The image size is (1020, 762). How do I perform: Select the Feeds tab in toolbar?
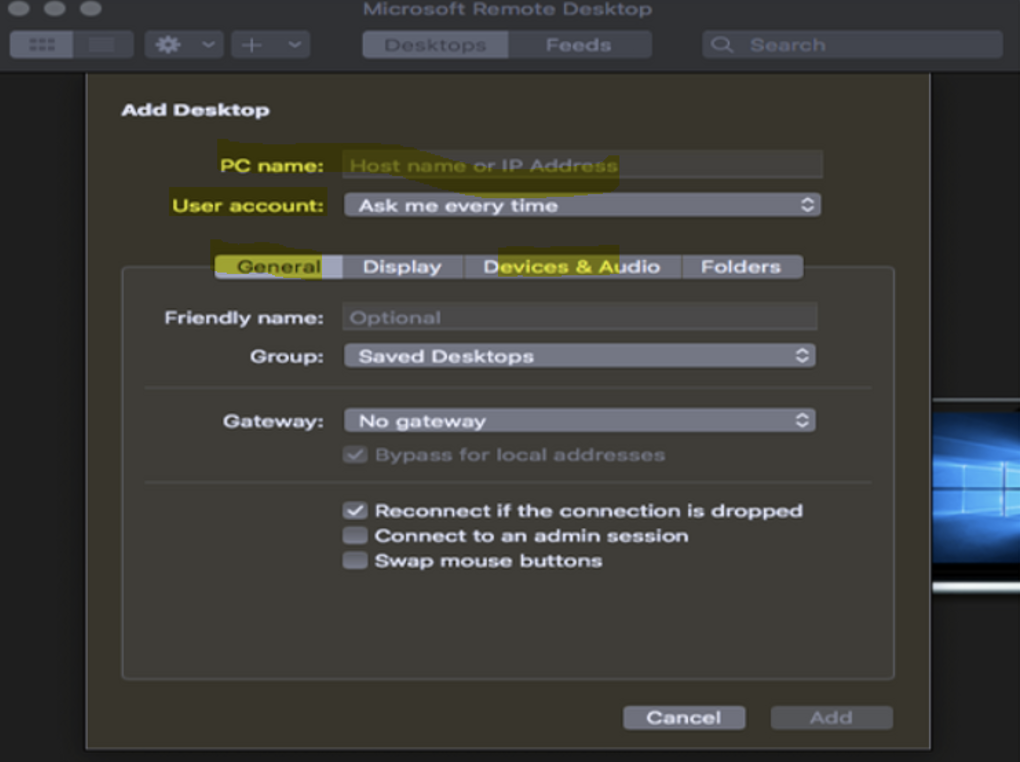tap(579, 45)
